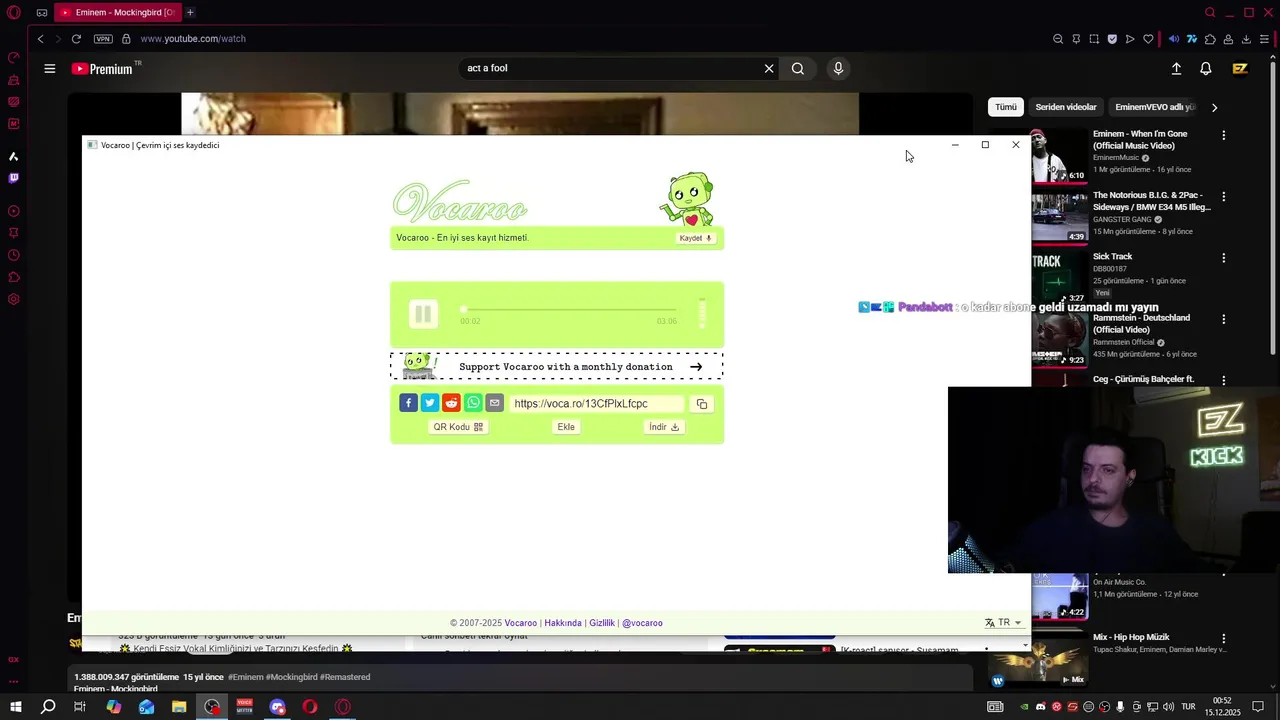Copy the Vocaroo link with copy icon
1280x720 pixels.
tap(702, 404)
